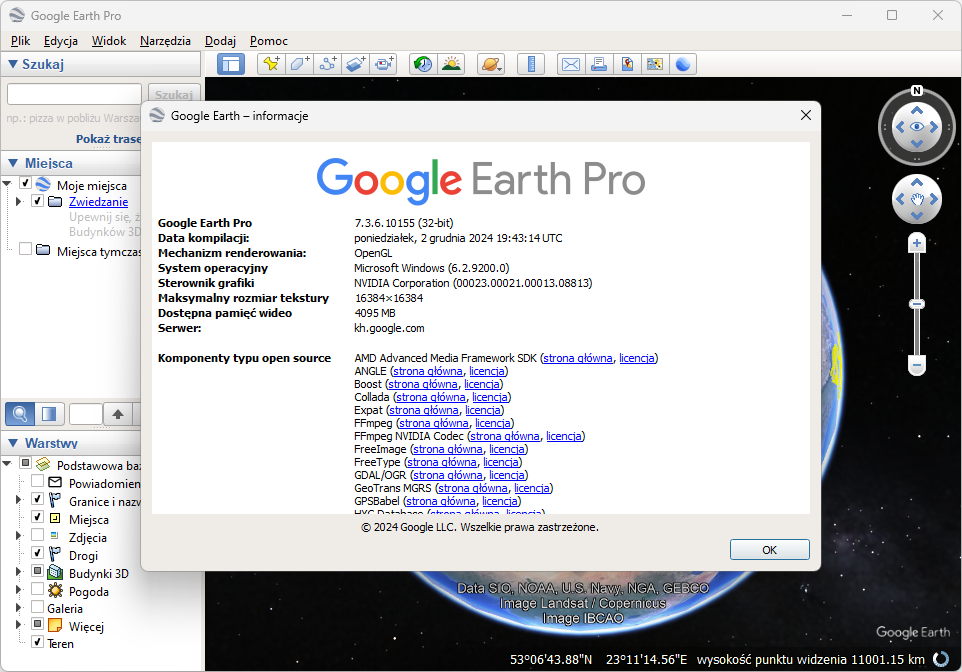962x672 pixels.
Task: Add an image overlay from the toolbar
Action: point(356,64)
